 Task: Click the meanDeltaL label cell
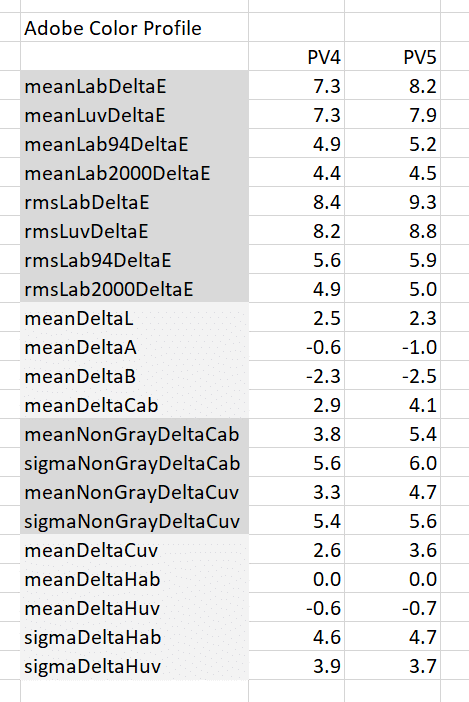click(134, 317)
